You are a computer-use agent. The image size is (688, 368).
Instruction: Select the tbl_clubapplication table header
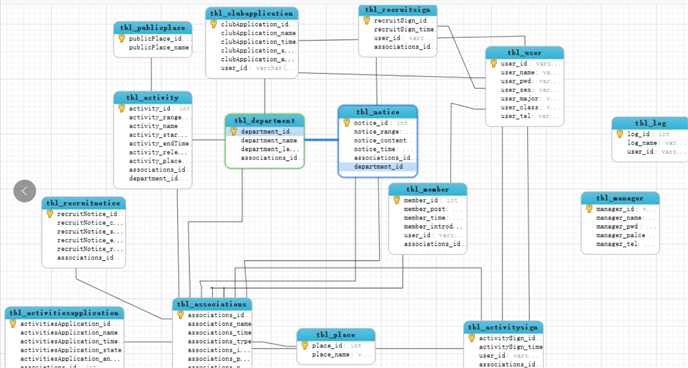tap(252, 13)
